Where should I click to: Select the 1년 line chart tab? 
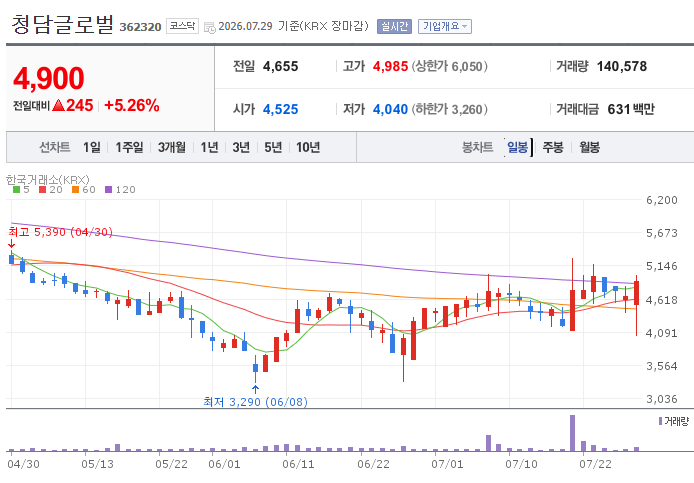coord(209,147)
